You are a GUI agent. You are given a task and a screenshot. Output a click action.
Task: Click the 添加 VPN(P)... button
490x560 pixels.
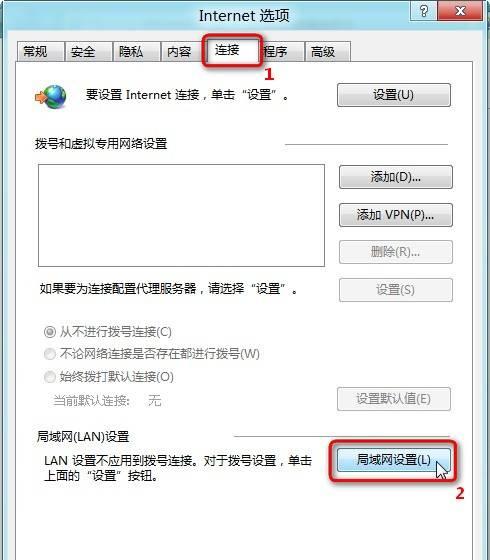pyautogui.click(x=396, y=215)
